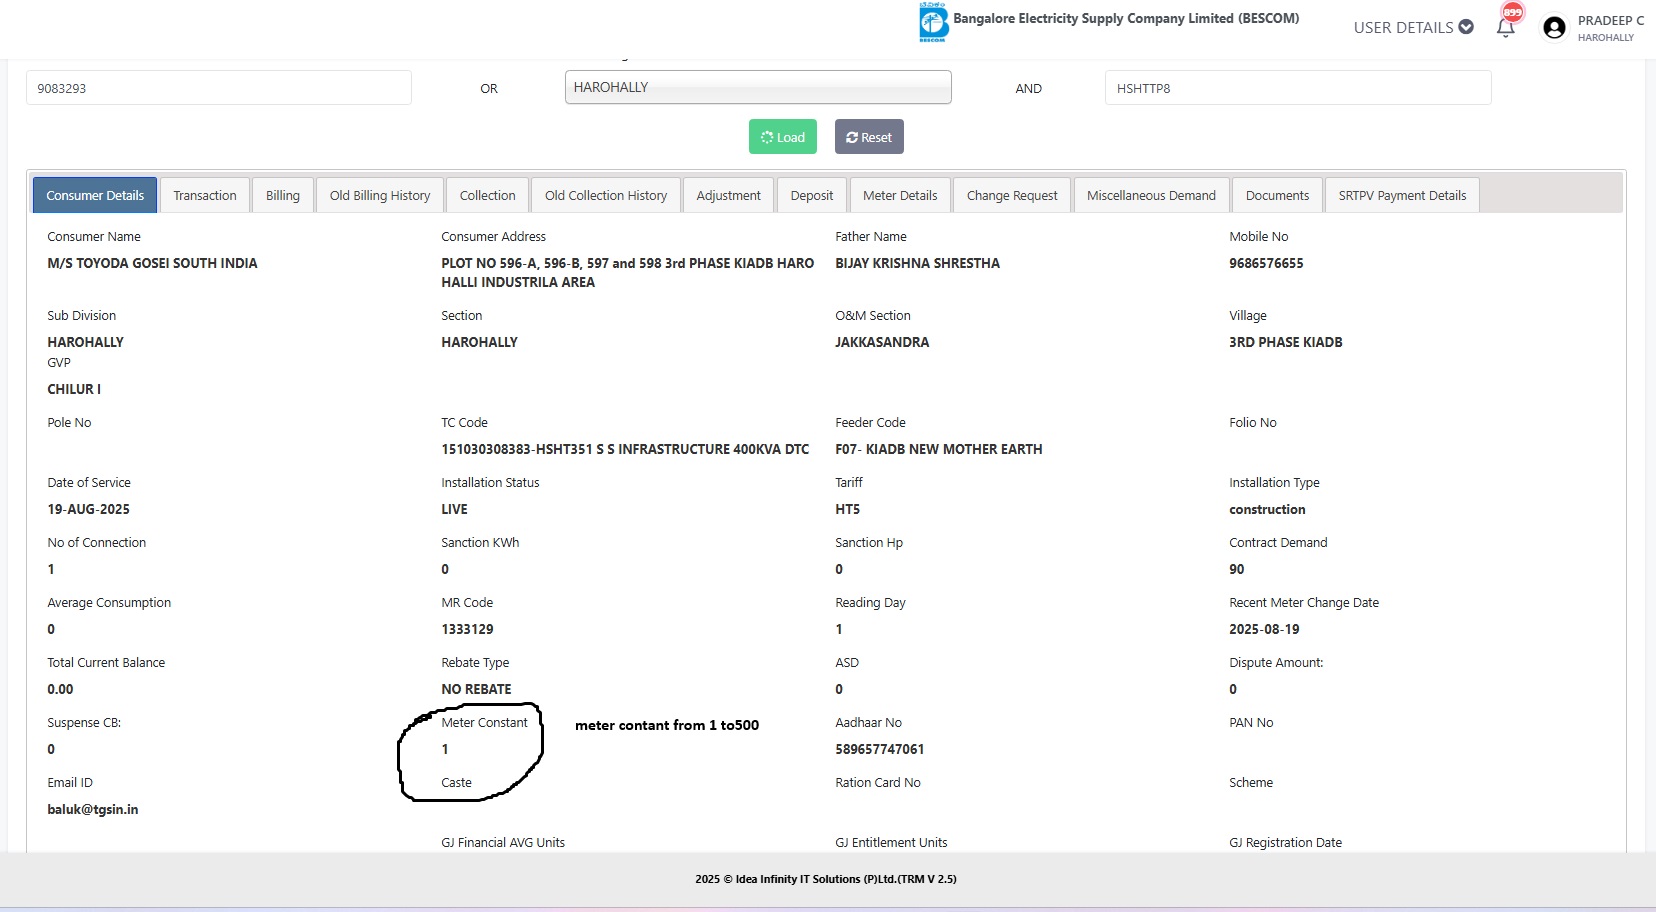The height and width of the screenshot is (912, 1656).
Task: View the Meter Details tab
Action: 900,196
